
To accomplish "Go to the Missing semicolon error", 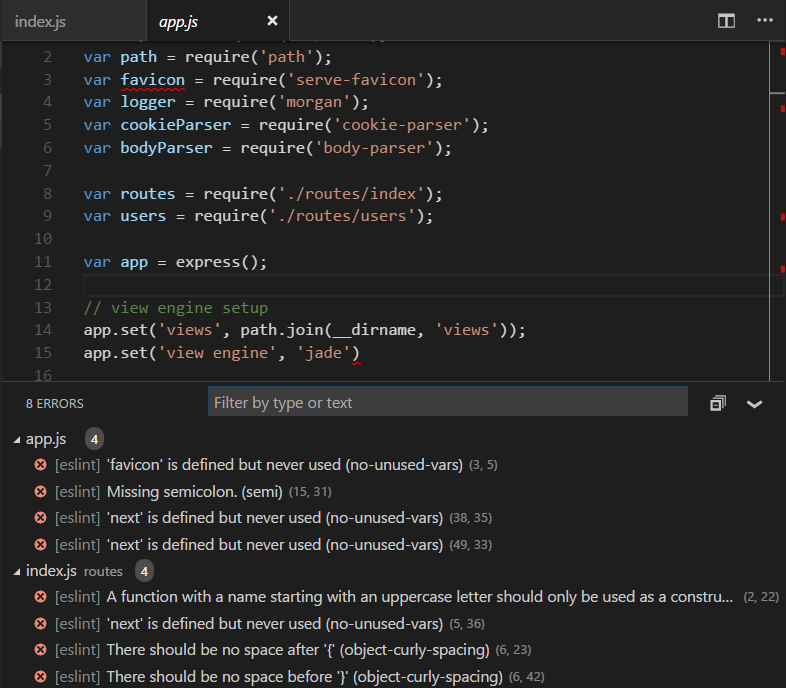I will click(x=195, y=491).
